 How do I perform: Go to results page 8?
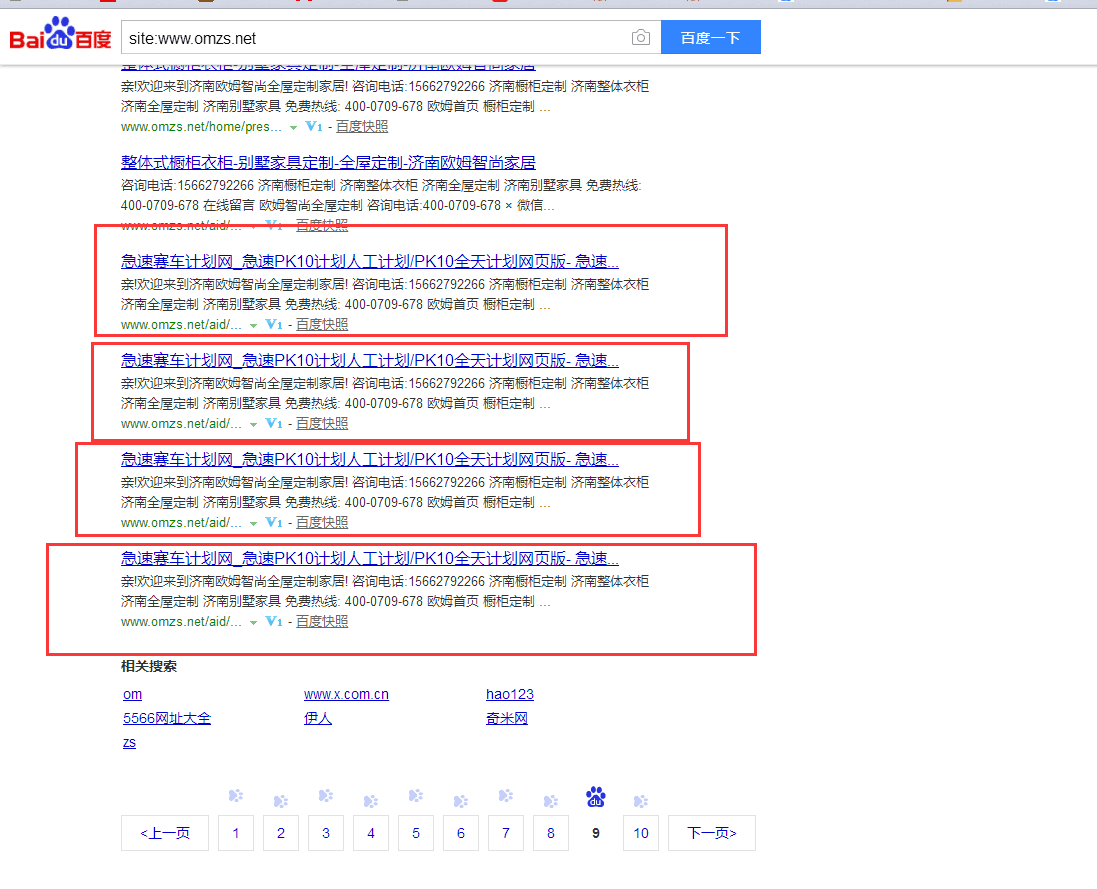pos(551,833)
